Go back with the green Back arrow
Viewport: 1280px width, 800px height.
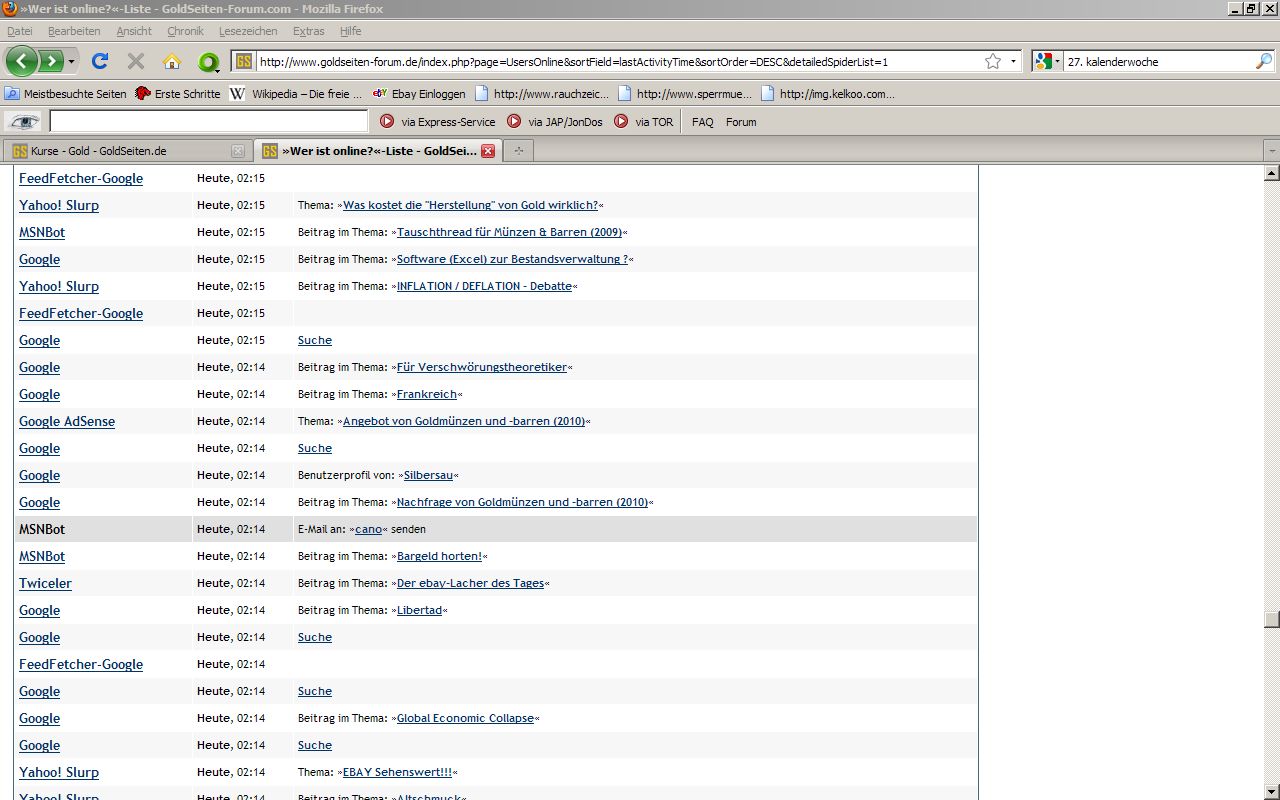click(x=22, y=61)
